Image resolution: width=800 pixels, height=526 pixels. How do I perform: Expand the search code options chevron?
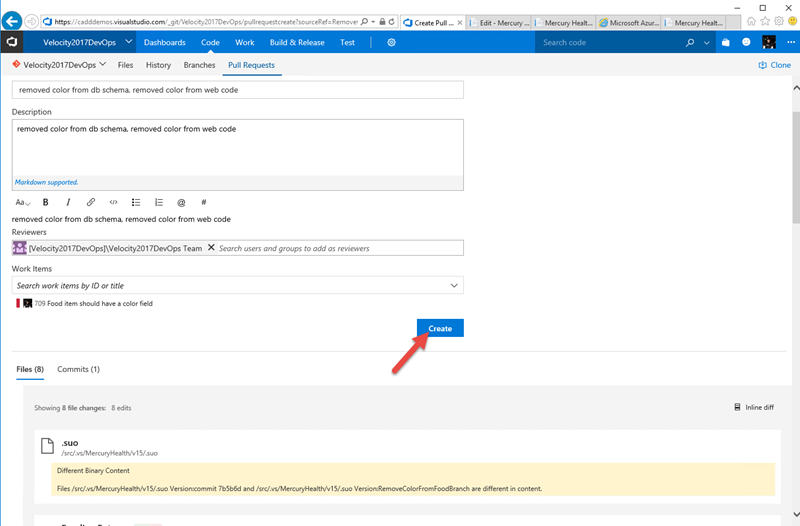pos(707,43)
